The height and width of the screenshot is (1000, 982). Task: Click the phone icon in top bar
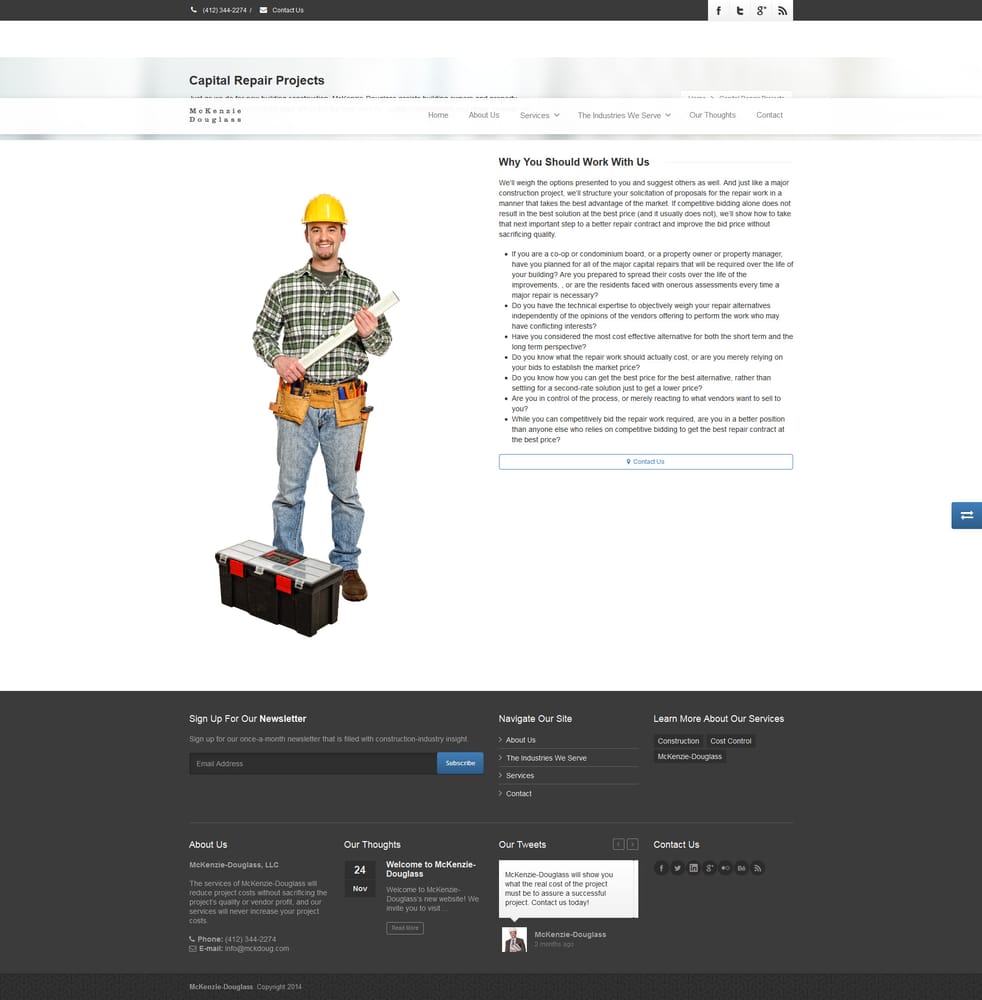click(x=193, y=10)
